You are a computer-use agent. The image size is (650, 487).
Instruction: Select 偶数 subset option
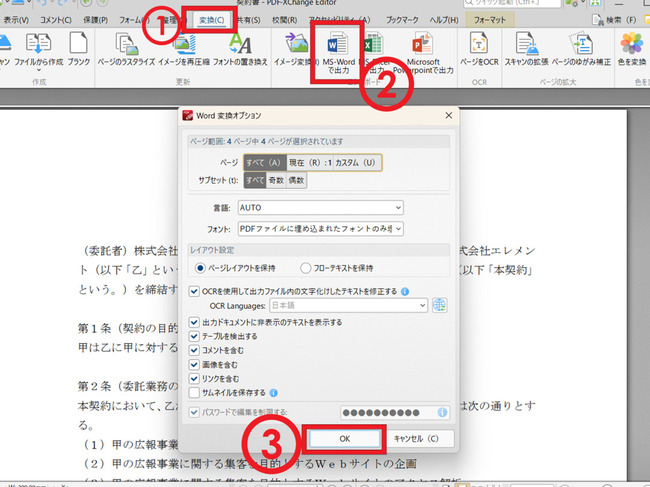(x=296, y=180)
